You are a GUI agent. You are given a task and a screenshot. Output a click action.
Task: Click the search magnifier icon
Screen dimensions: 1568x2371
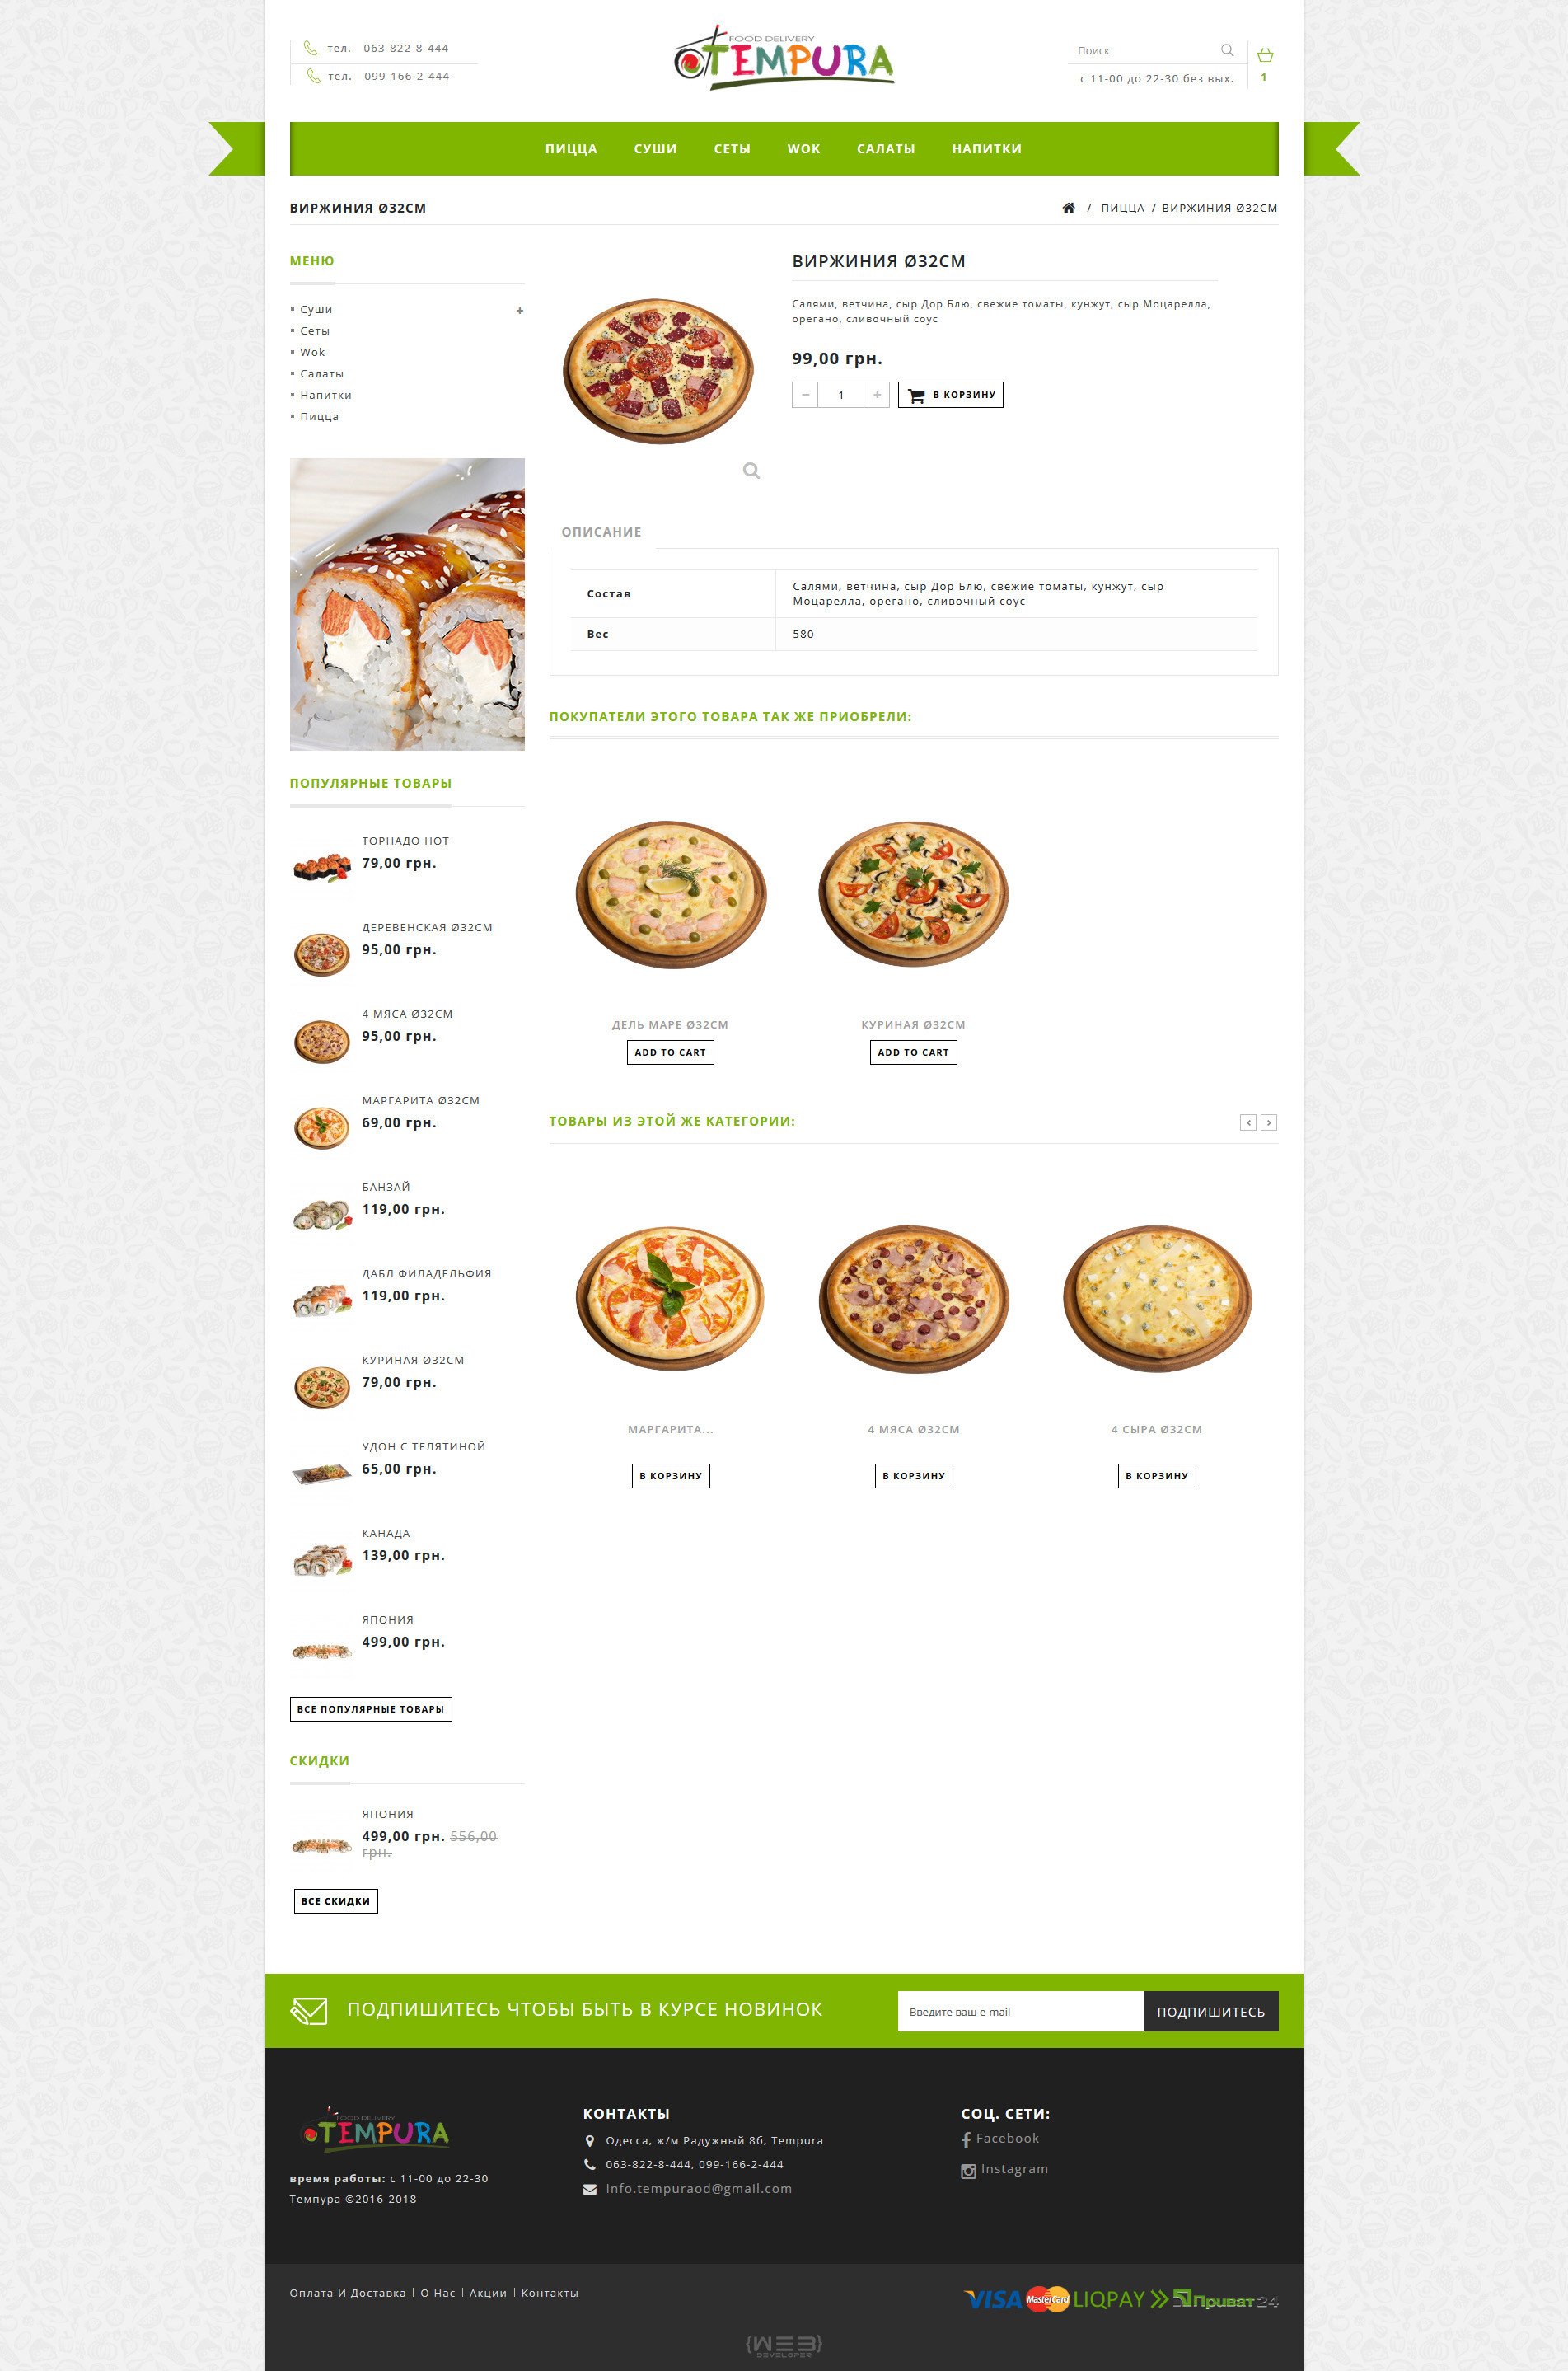pyautogui.click(x=1227, y=50)
